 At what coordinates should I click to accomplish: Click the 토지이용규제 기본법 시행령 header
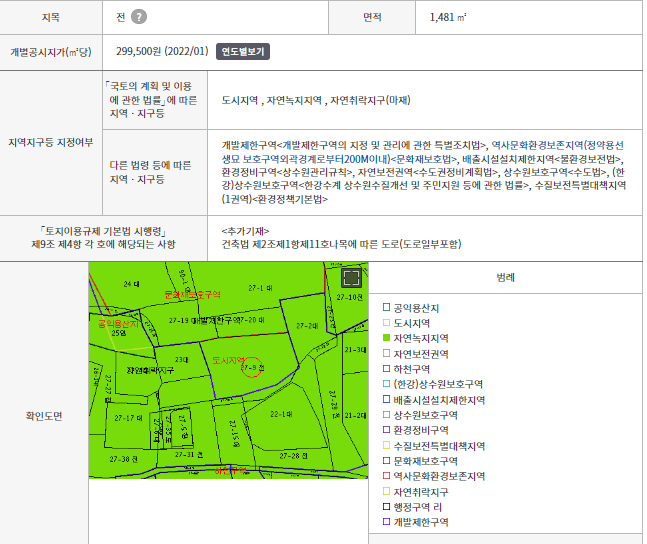(x=103, y=238)
